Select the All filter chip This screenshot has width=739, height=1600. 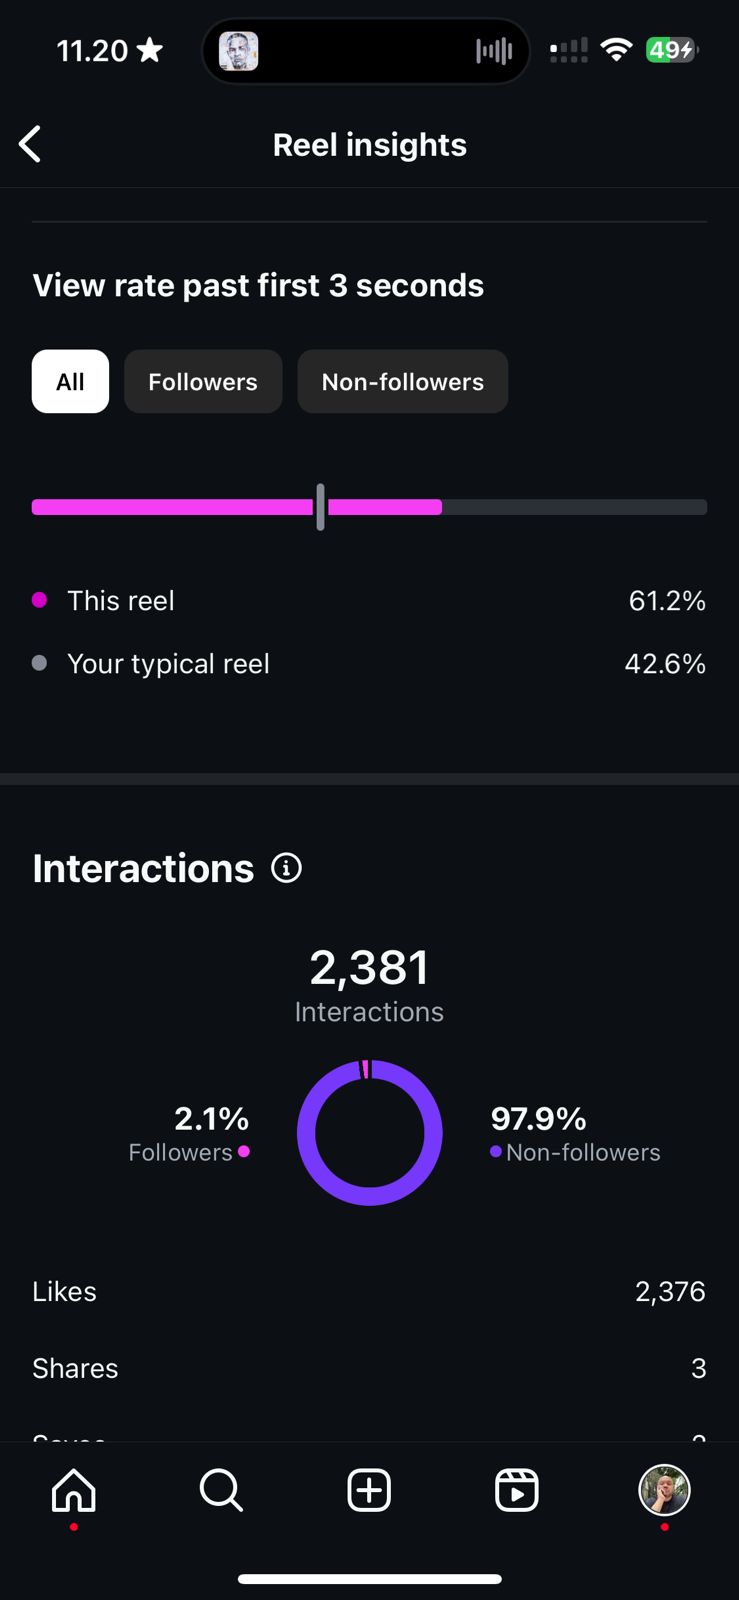pos(70,381)
